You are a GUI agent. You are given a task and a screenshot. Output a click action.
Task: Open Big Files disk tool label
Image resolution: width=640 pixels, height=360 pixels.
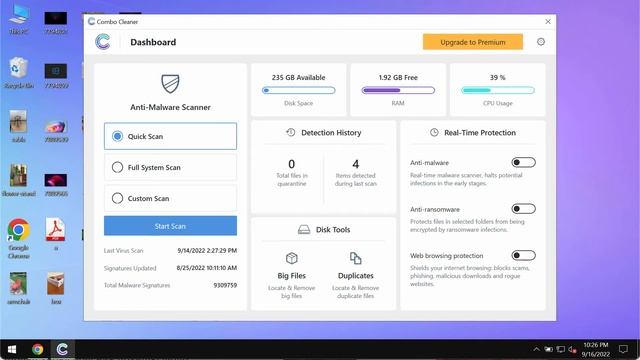(291, 276)
